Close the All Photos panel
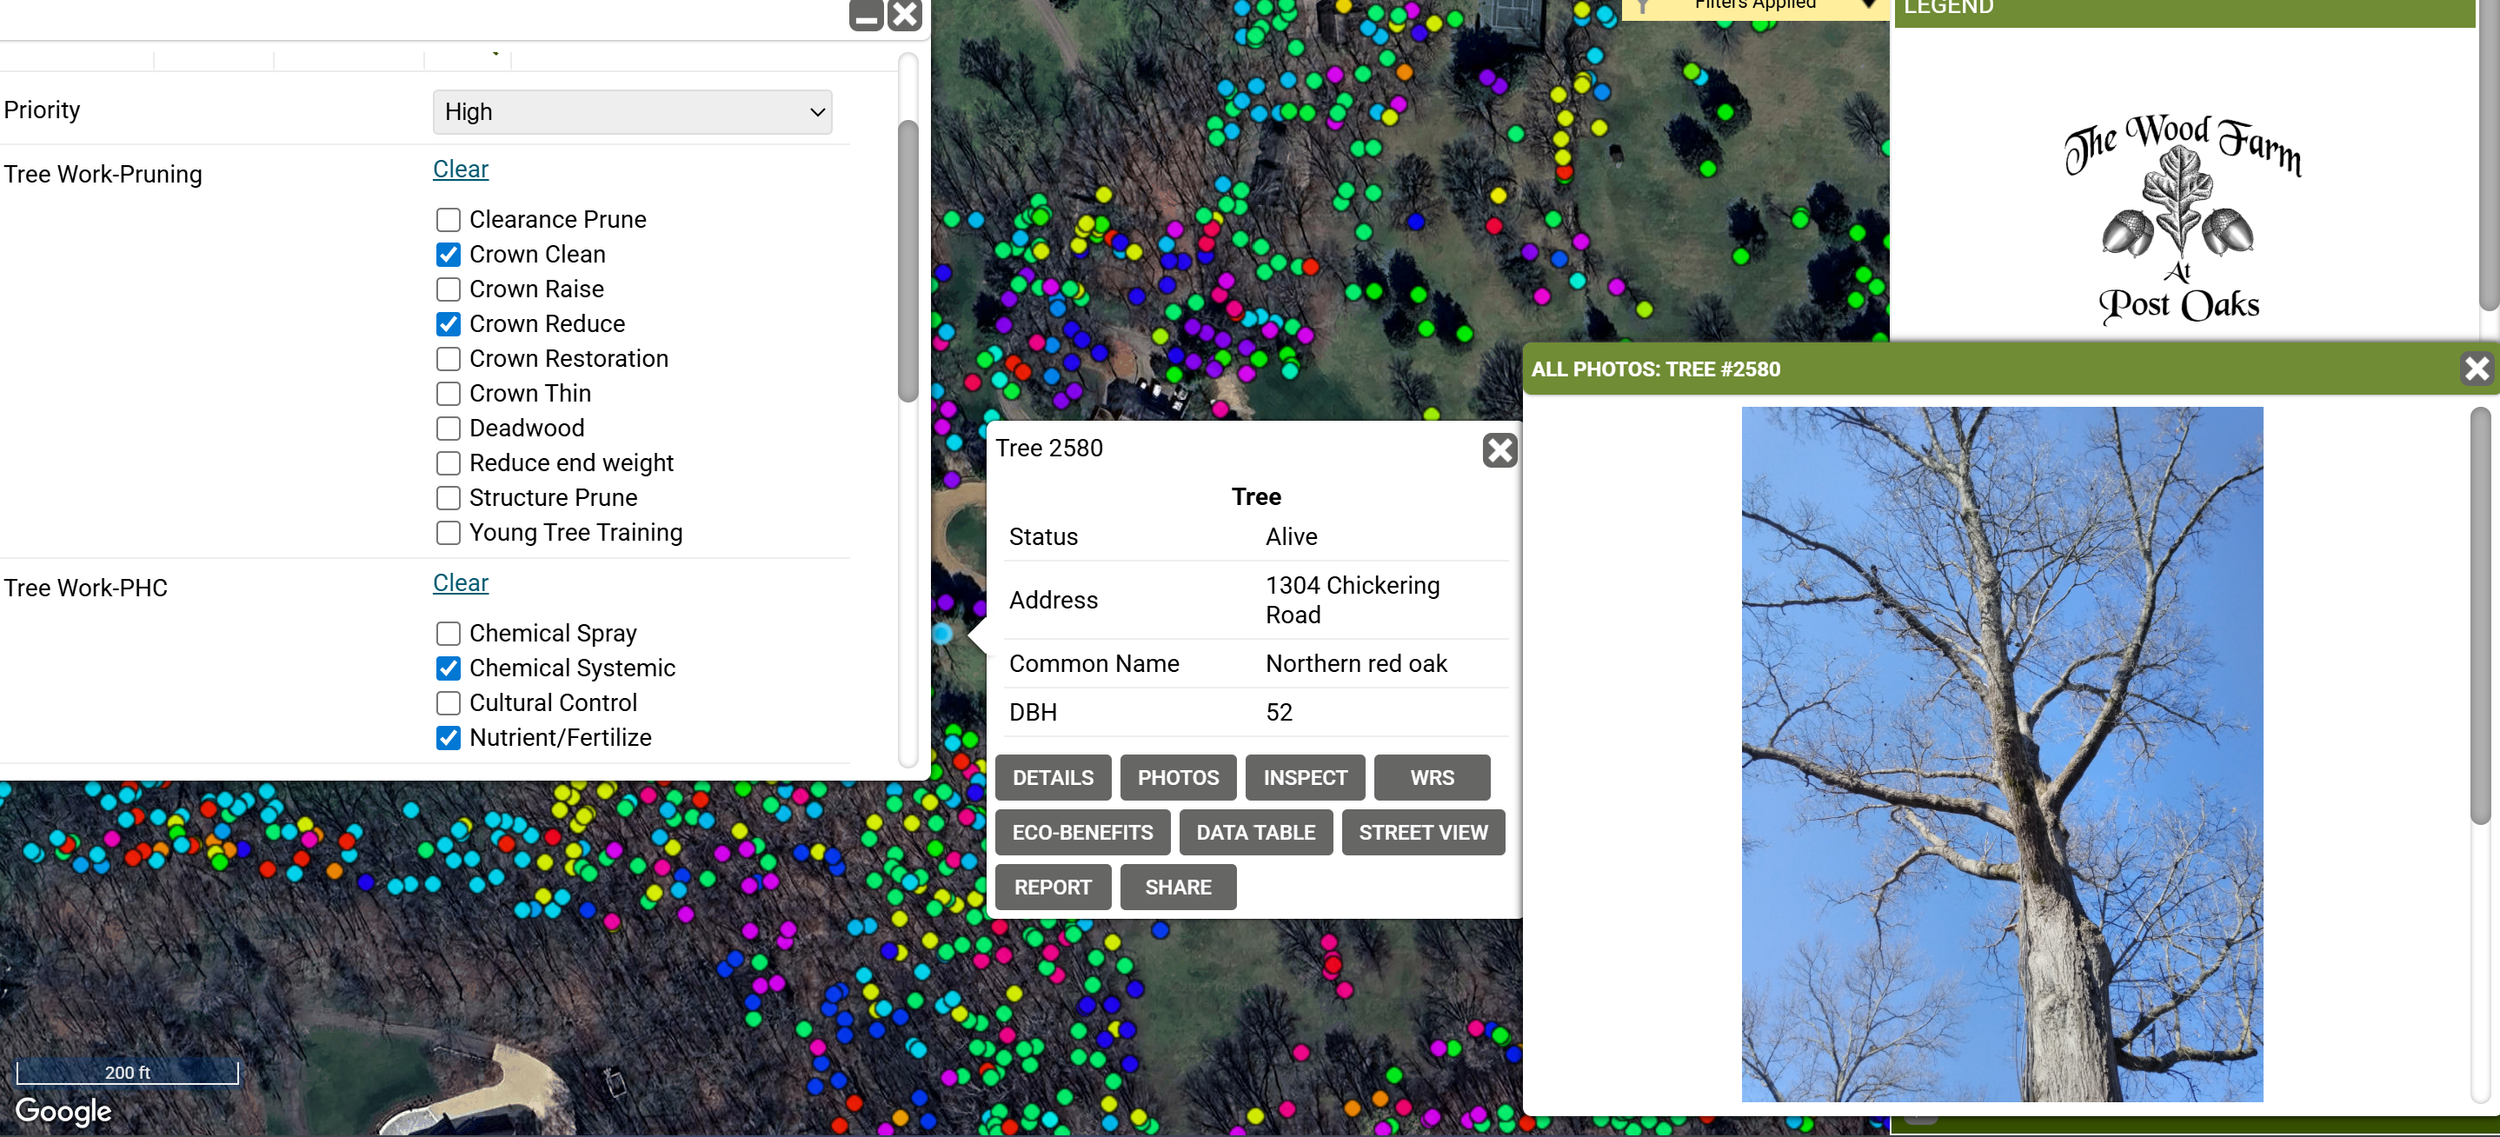 tap(2476, 369)
